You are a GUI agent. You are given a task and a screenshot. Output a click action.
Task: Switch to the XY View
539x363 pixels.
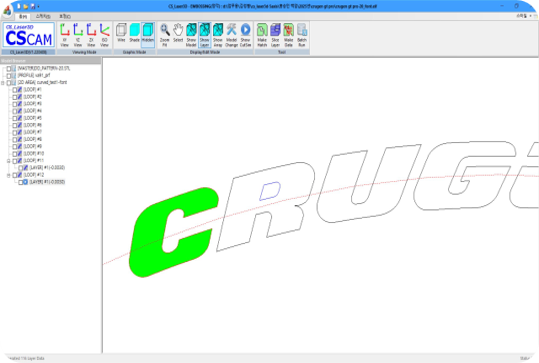(64, 35)
